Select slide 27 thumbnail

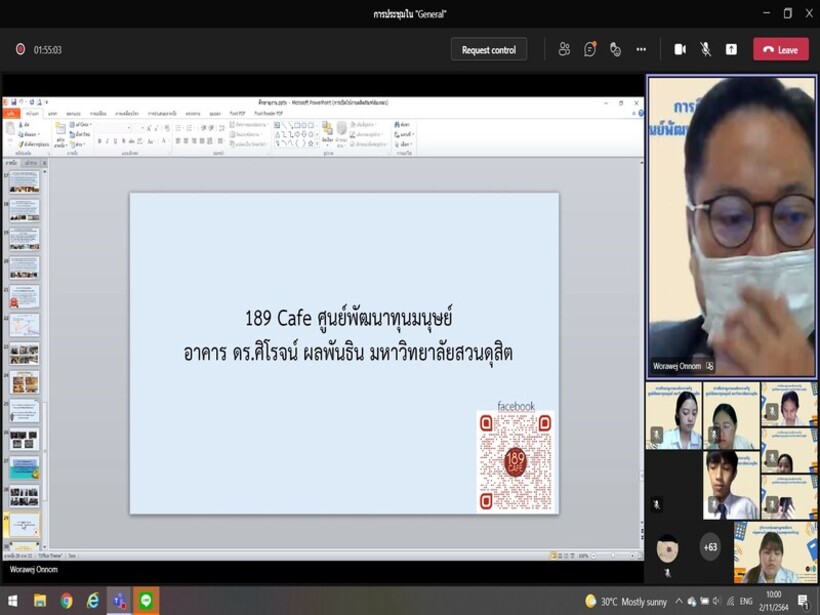coord(24,468)
